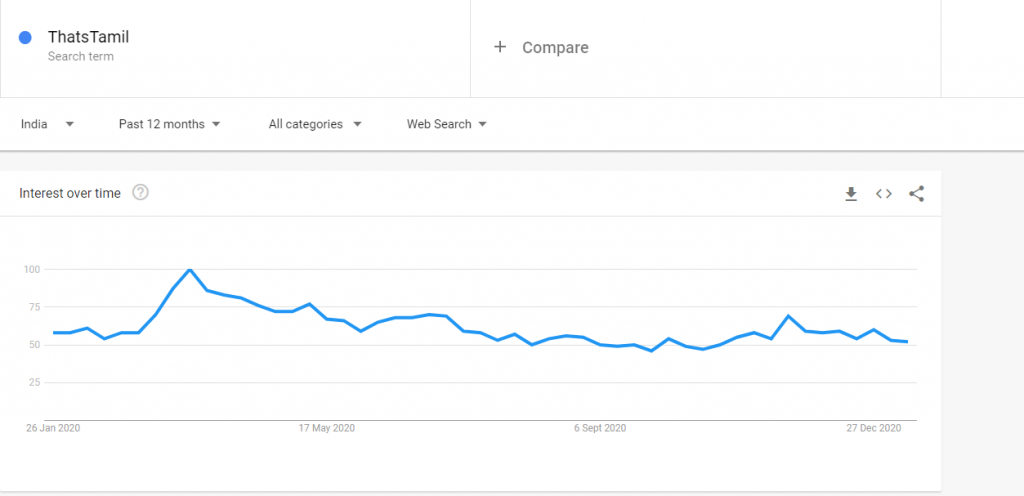
Task: Expand the Past 12 months dropdown
Action: click(169, 124)
